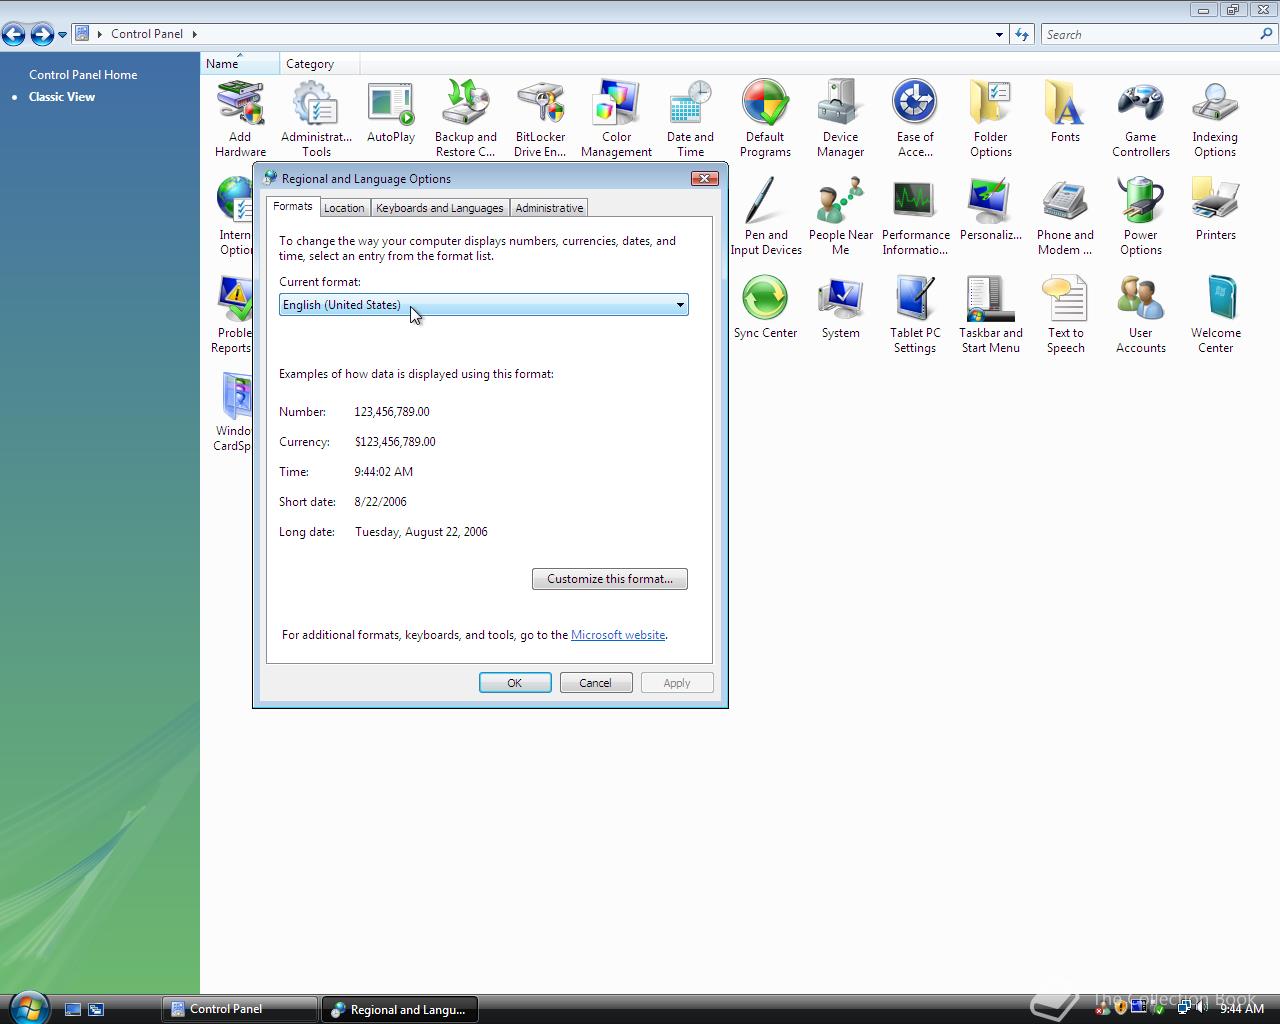
Task: Switch to Control Panel taskbar button
Action: [x=240, y=1009]
